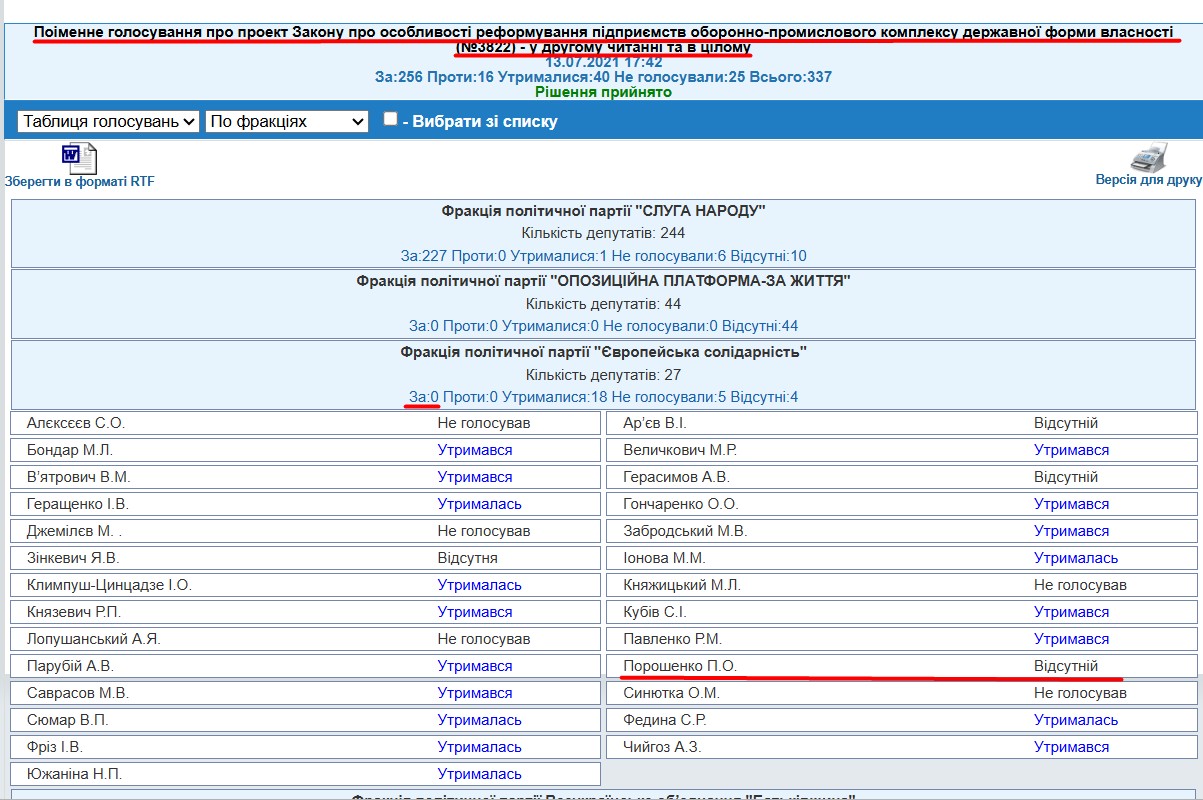Click 'Відсутній' status next to Ар'єв В.І.
1203x800 pixels.
coord(1066,423)
